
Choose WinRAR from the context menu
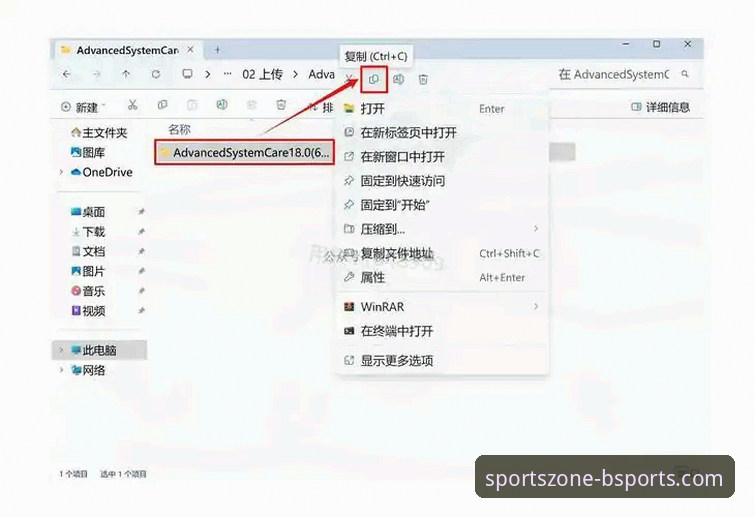[x=443, y=306]
